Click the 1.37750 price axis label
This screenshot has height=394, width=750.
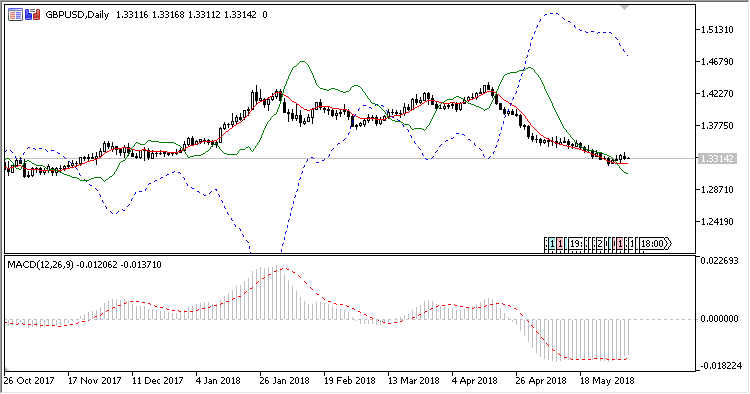click(717, 126)
